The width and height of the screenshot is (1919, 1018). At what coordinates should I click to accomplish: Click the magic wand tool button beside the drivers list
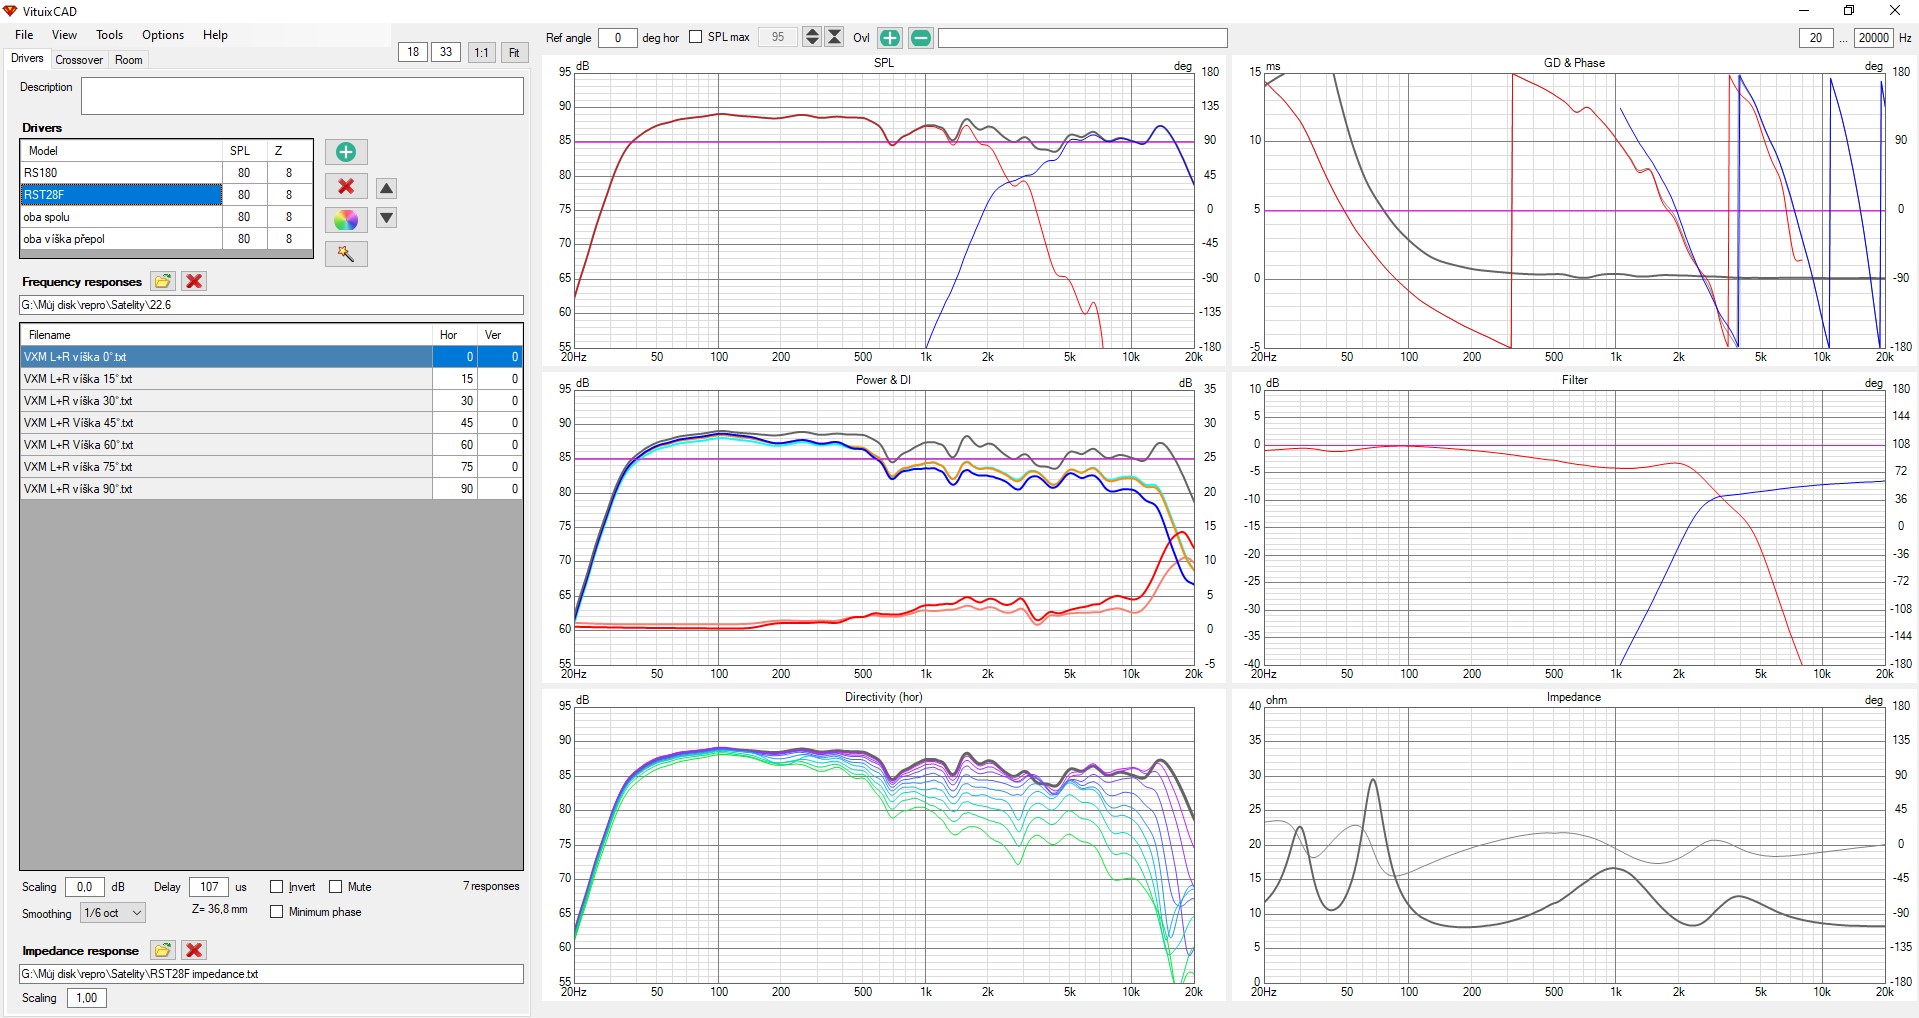pyautogui.click(x=346, y=254)
